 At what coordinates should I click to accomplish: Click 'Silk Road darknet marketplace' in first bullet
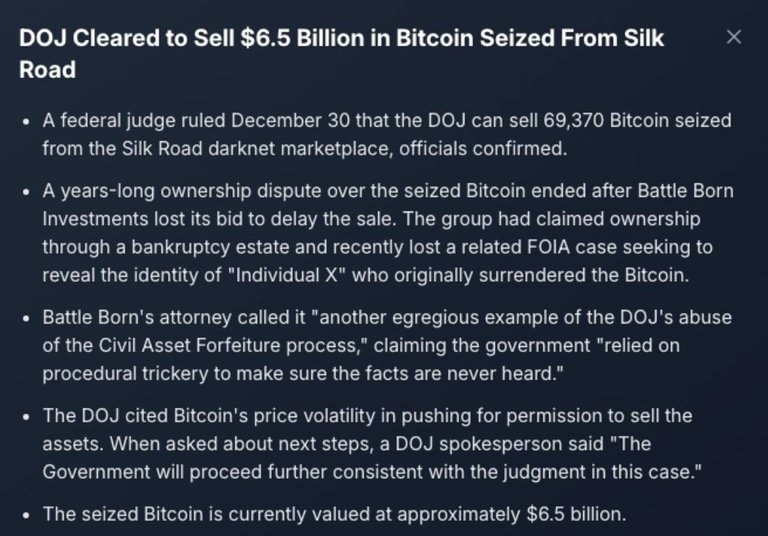pos(257,148)
